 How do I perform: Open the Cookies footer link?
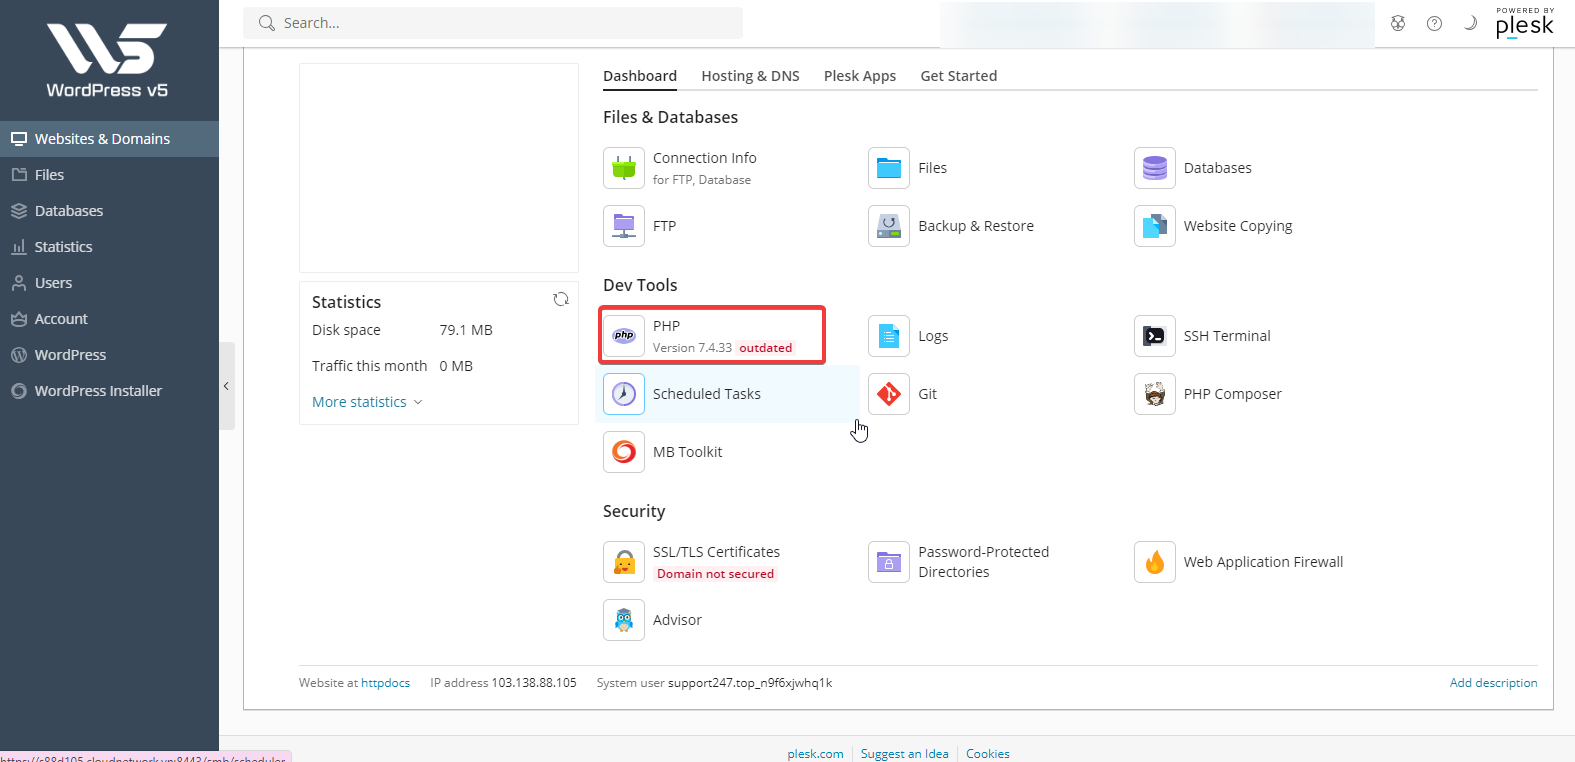(987, 754)
